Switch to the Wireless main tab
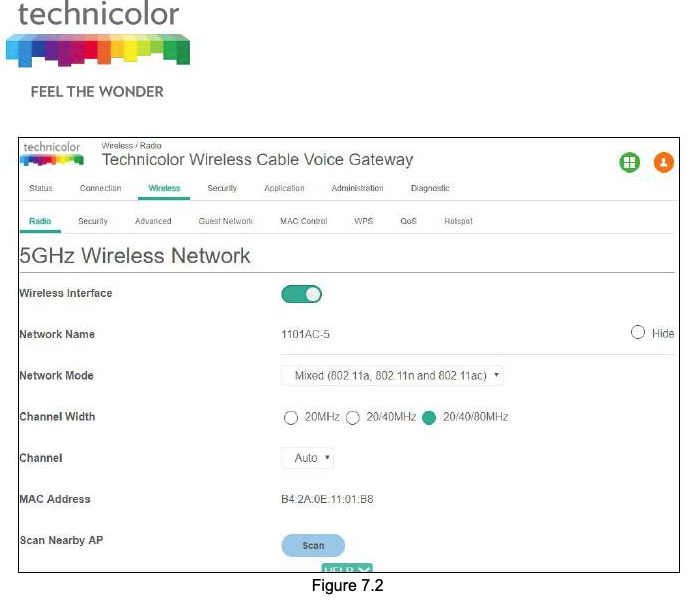The image size is (692, 604). coord(164,188)
